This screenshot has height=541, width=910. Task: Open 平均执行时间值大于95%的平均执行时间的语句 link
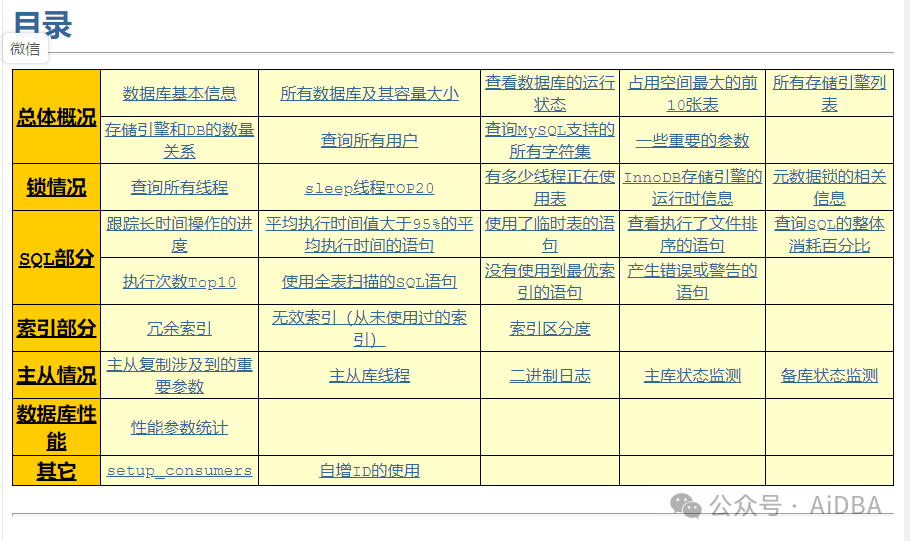click(369, 235)
